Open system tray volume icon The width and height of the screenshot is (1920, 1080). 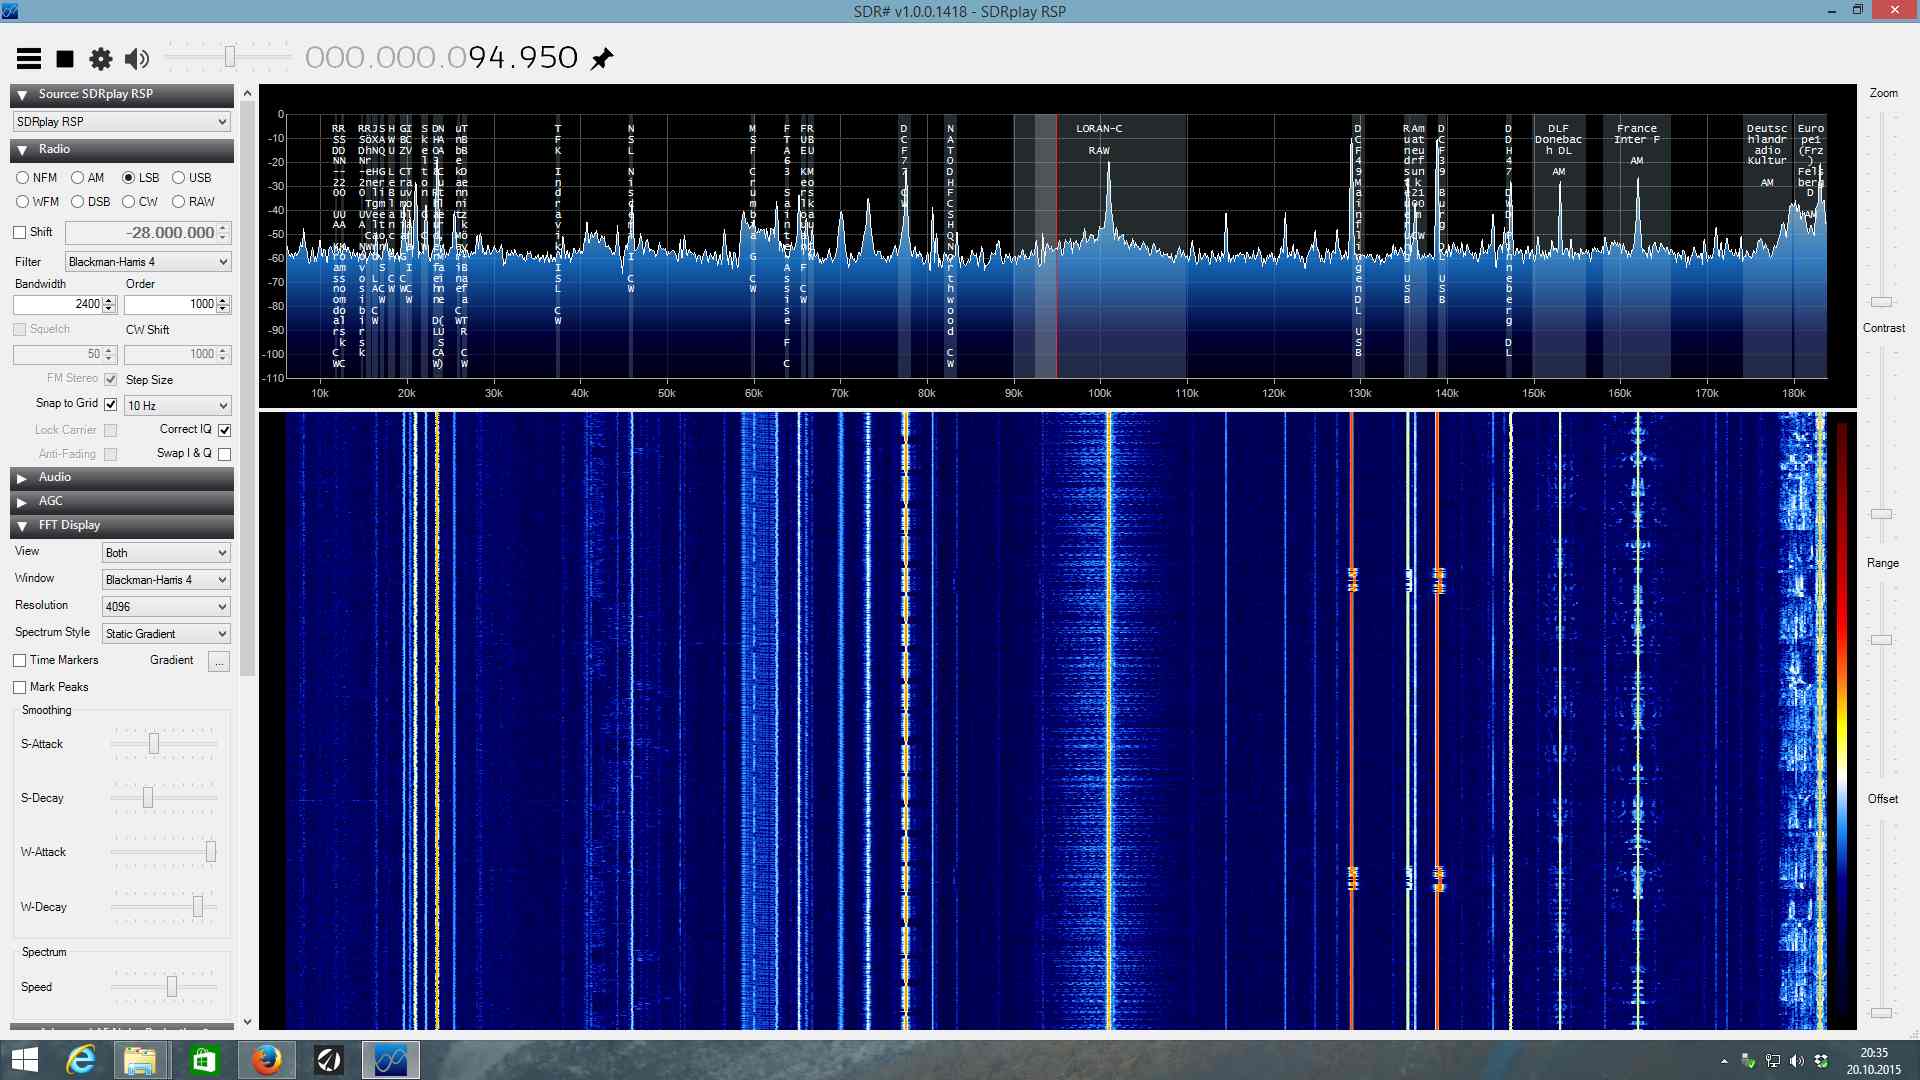[x=1797, y=1061]
